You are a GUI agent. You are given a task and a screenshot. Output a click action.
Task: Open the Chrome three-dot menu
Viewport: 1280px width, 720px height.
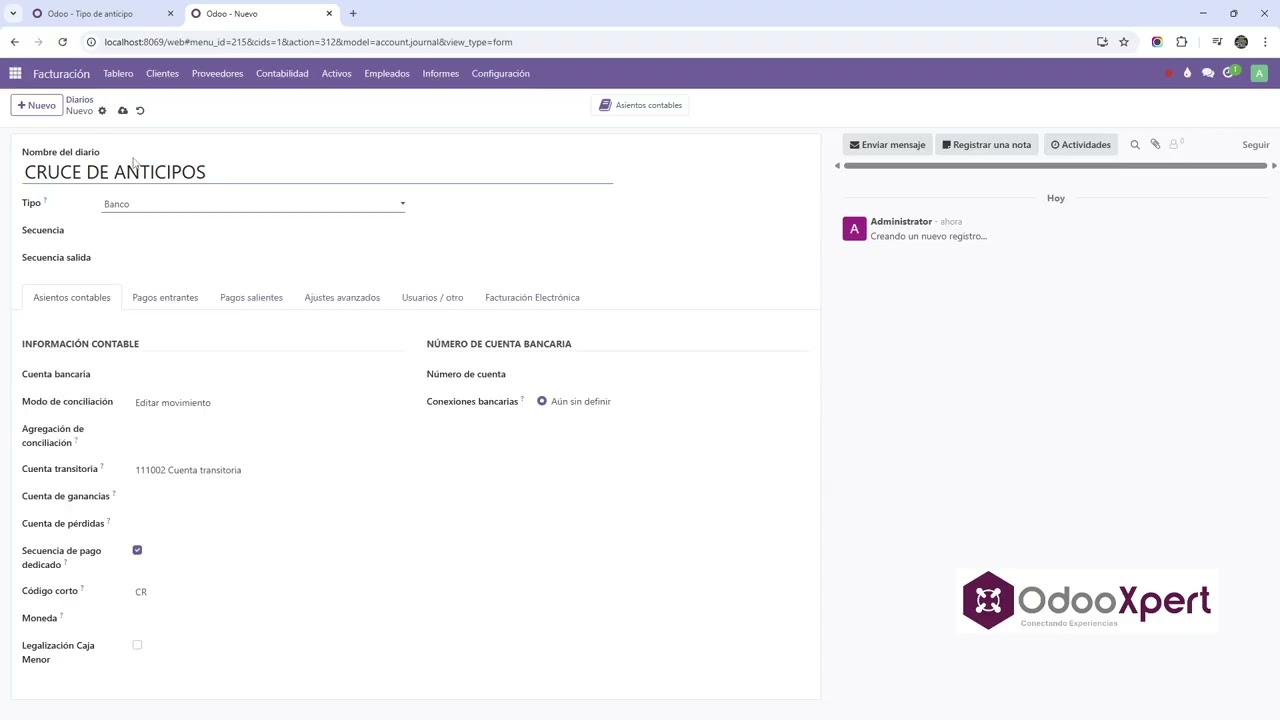(1264, 42)
